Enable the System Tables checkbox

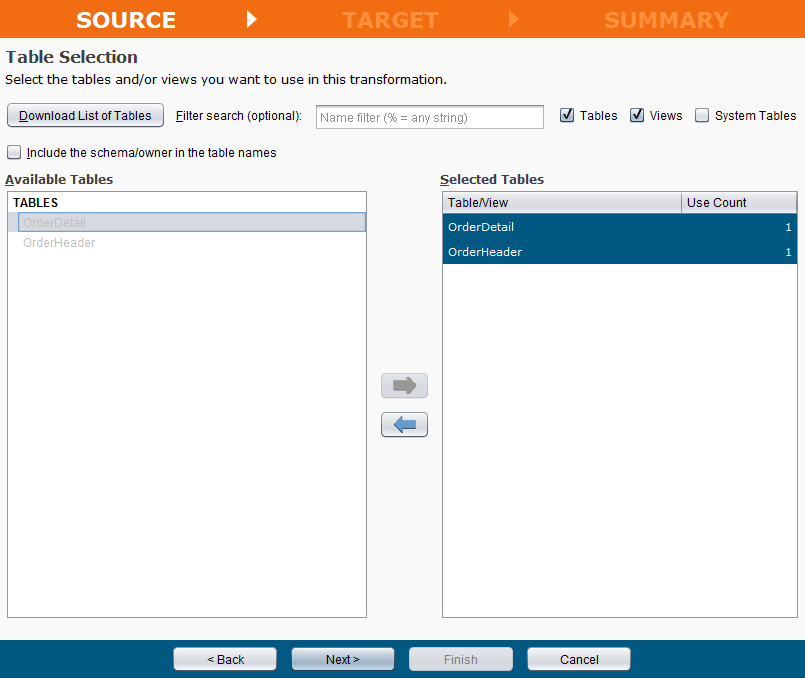[x=702, y=115]
